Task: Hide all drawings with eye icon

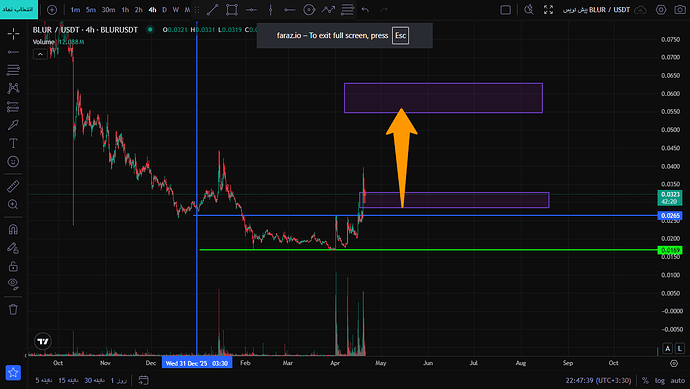Action: point(13,284)
